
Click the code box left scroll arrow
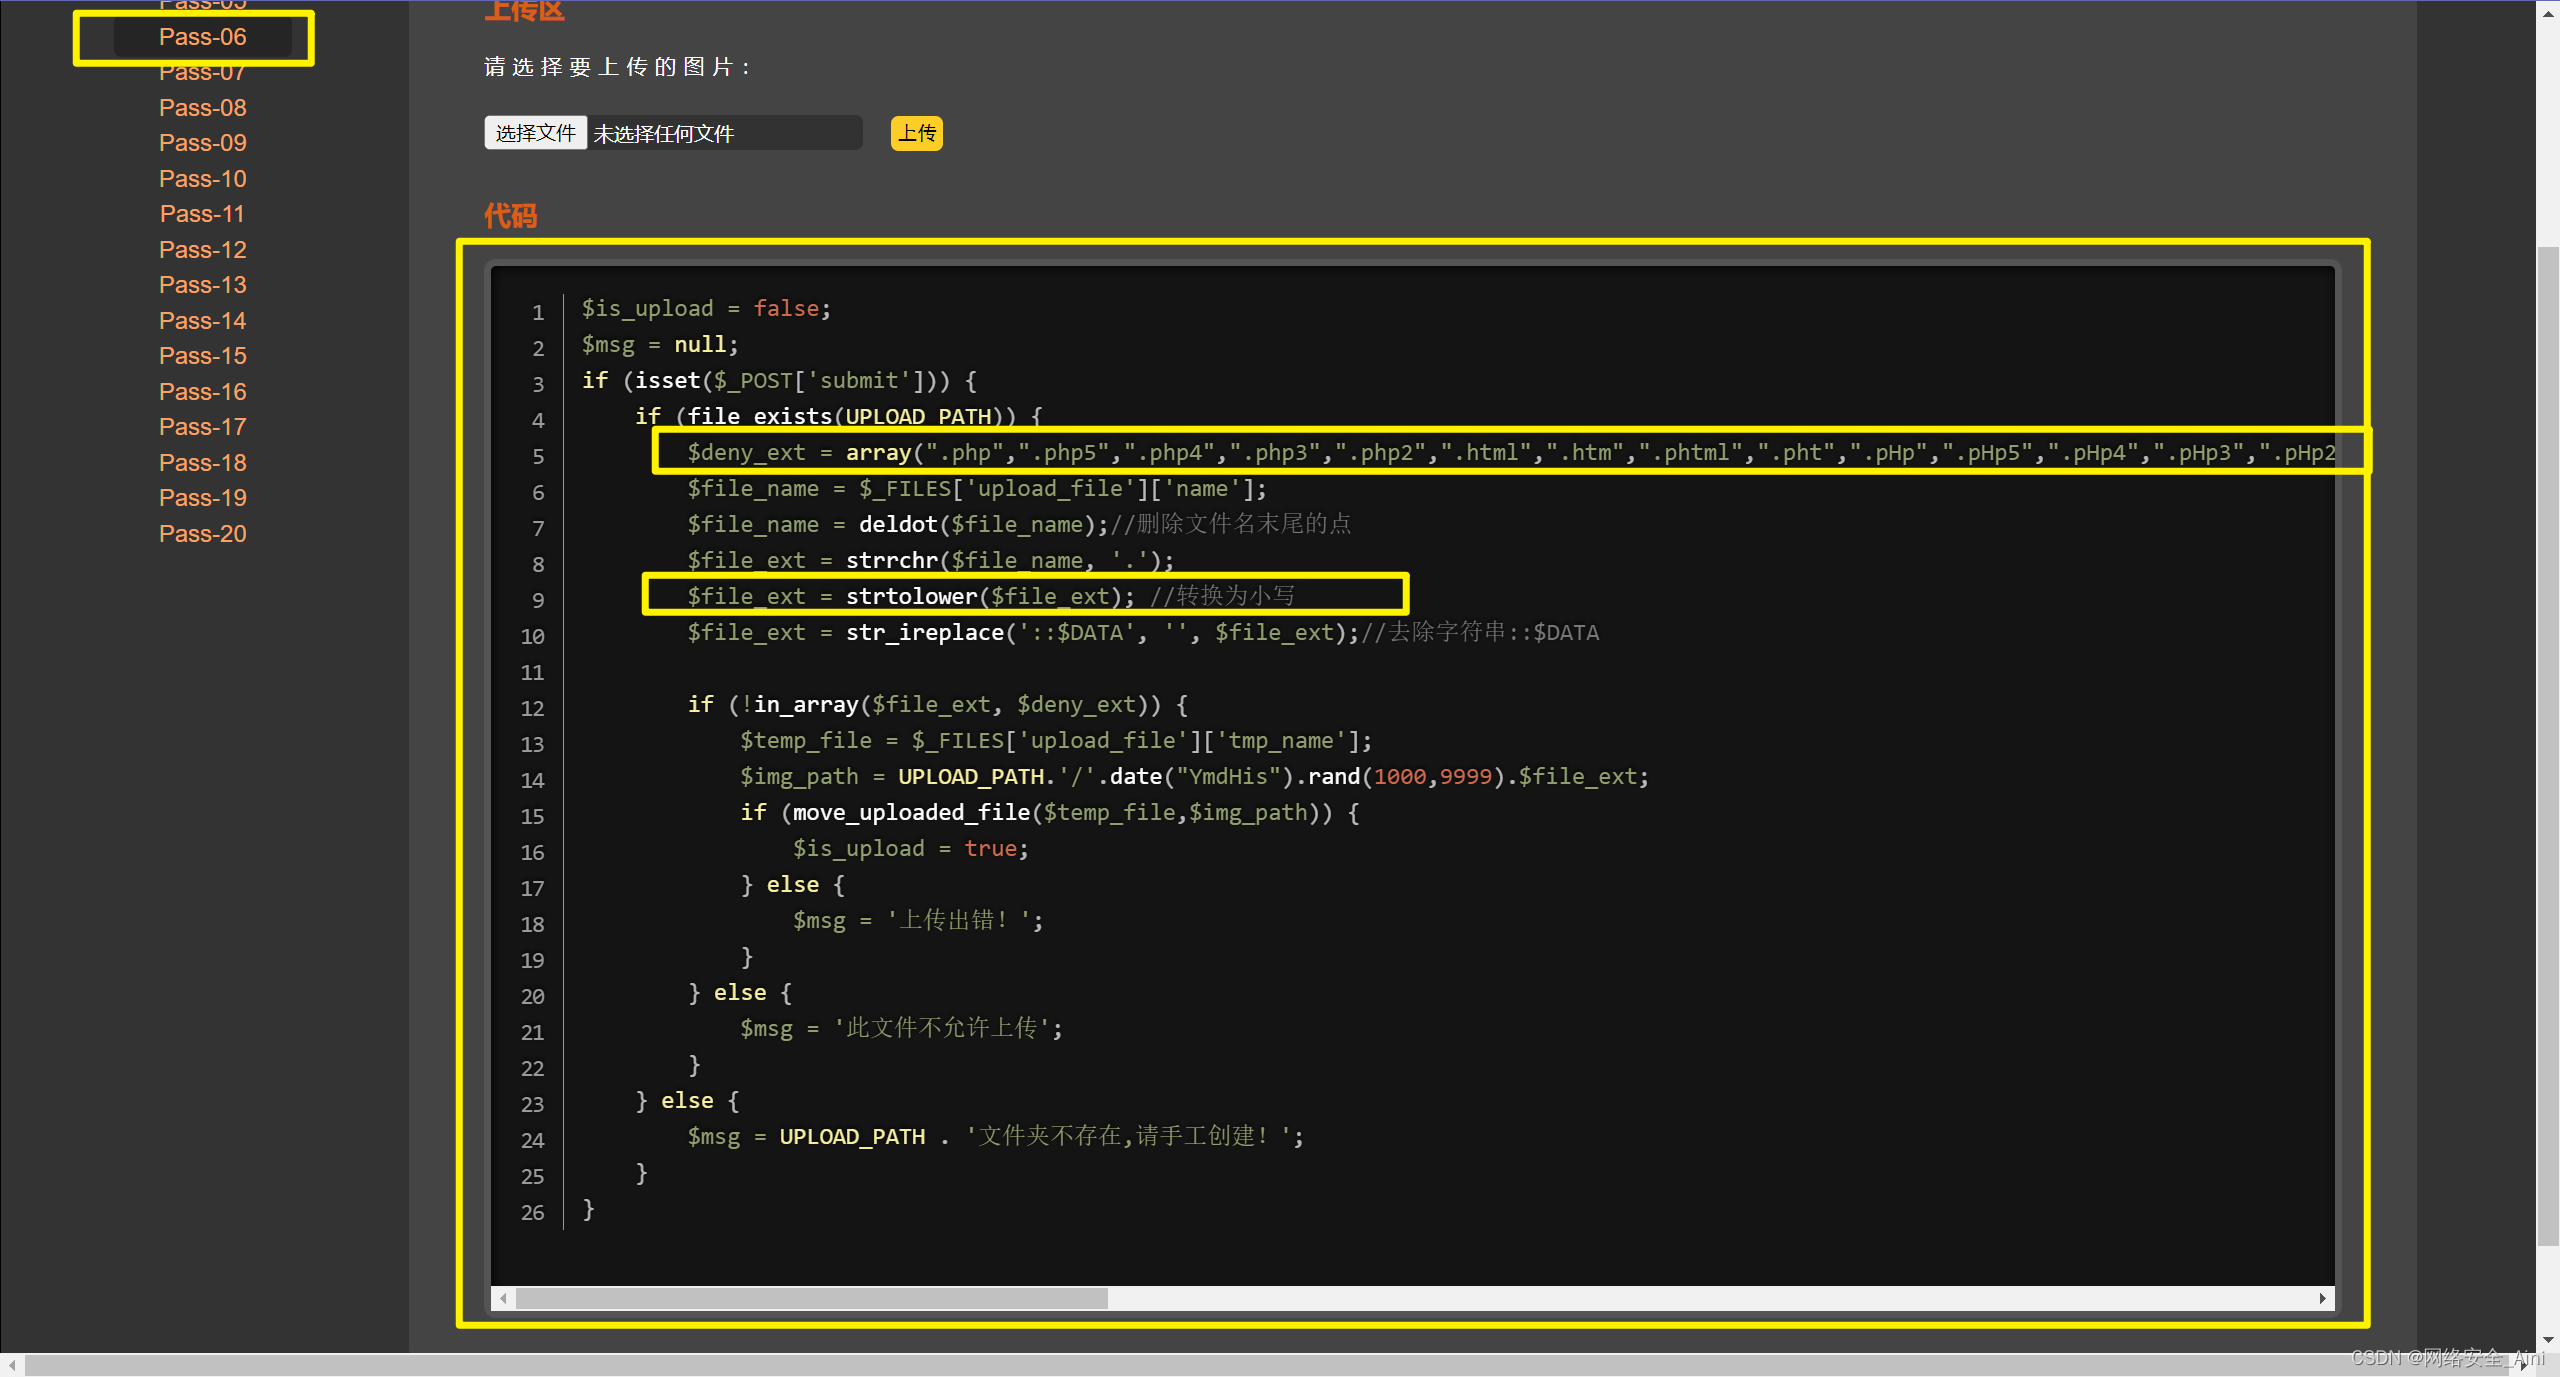pos(503,1298)
